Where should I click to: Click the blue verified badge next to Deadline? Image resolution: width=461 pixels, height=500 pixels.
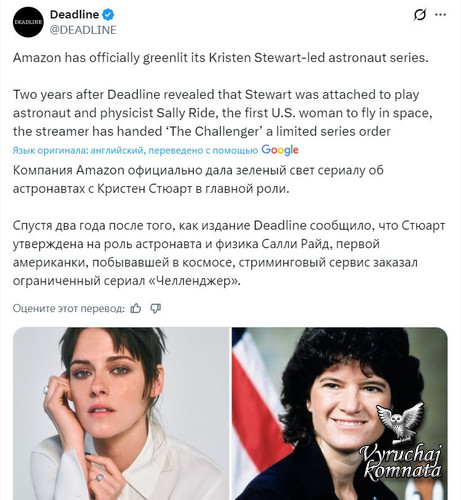pos(108,15)
